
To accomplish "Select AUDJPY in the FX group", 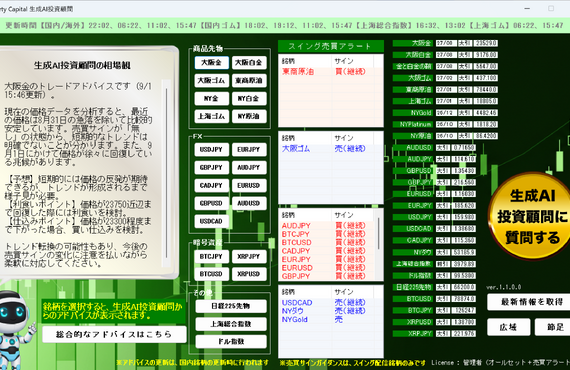I will click(x=249, y=167).
